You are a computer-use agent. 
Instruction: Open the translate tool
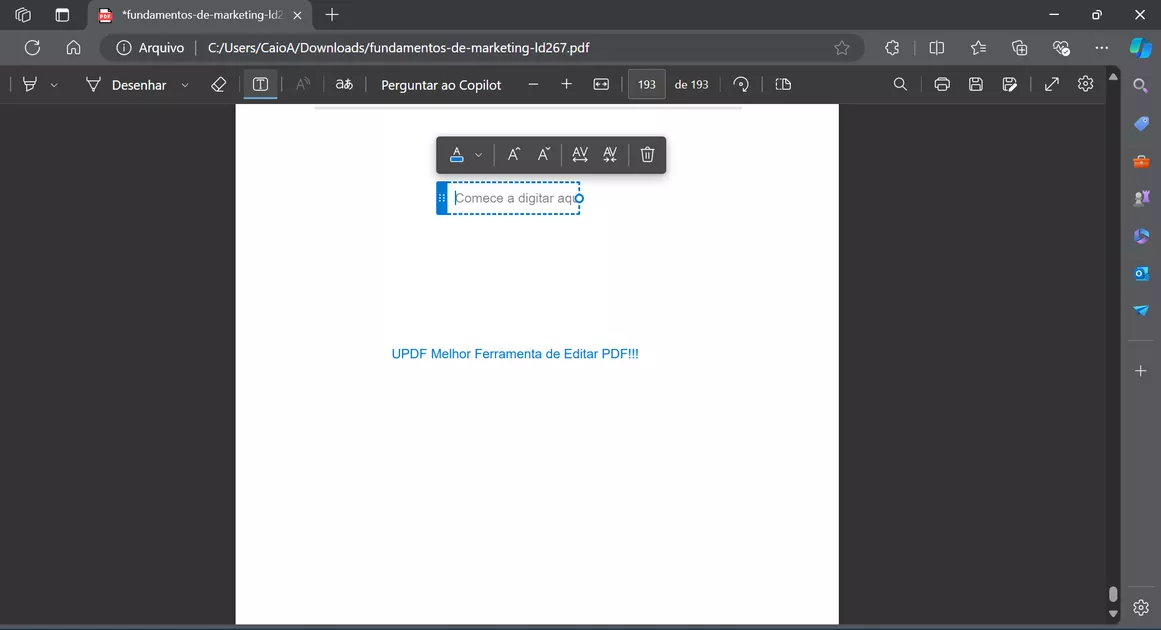(344, 85)
